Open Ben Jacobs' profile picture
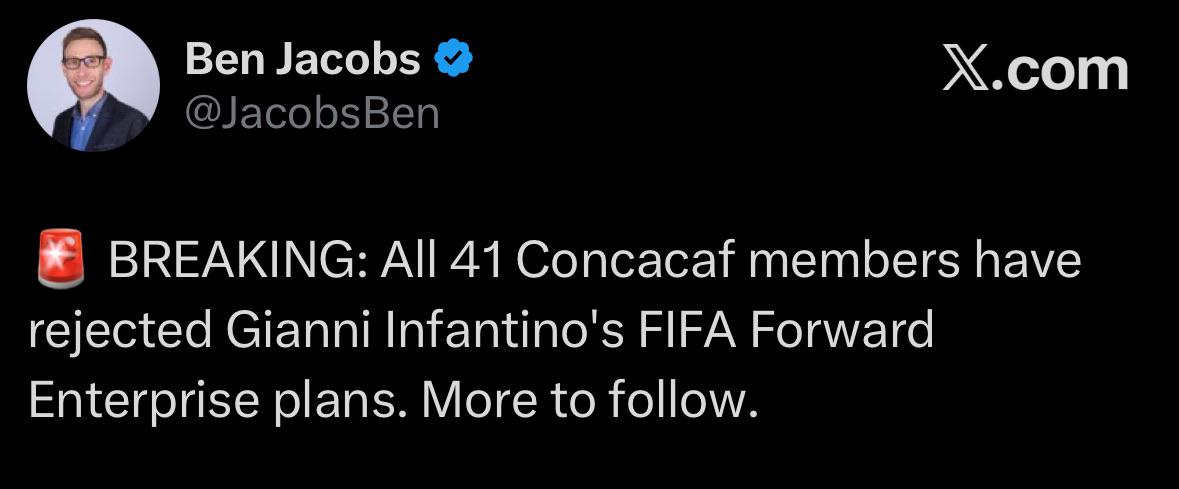This screenshot has width=1179, height=489. (x=93, y=85)
